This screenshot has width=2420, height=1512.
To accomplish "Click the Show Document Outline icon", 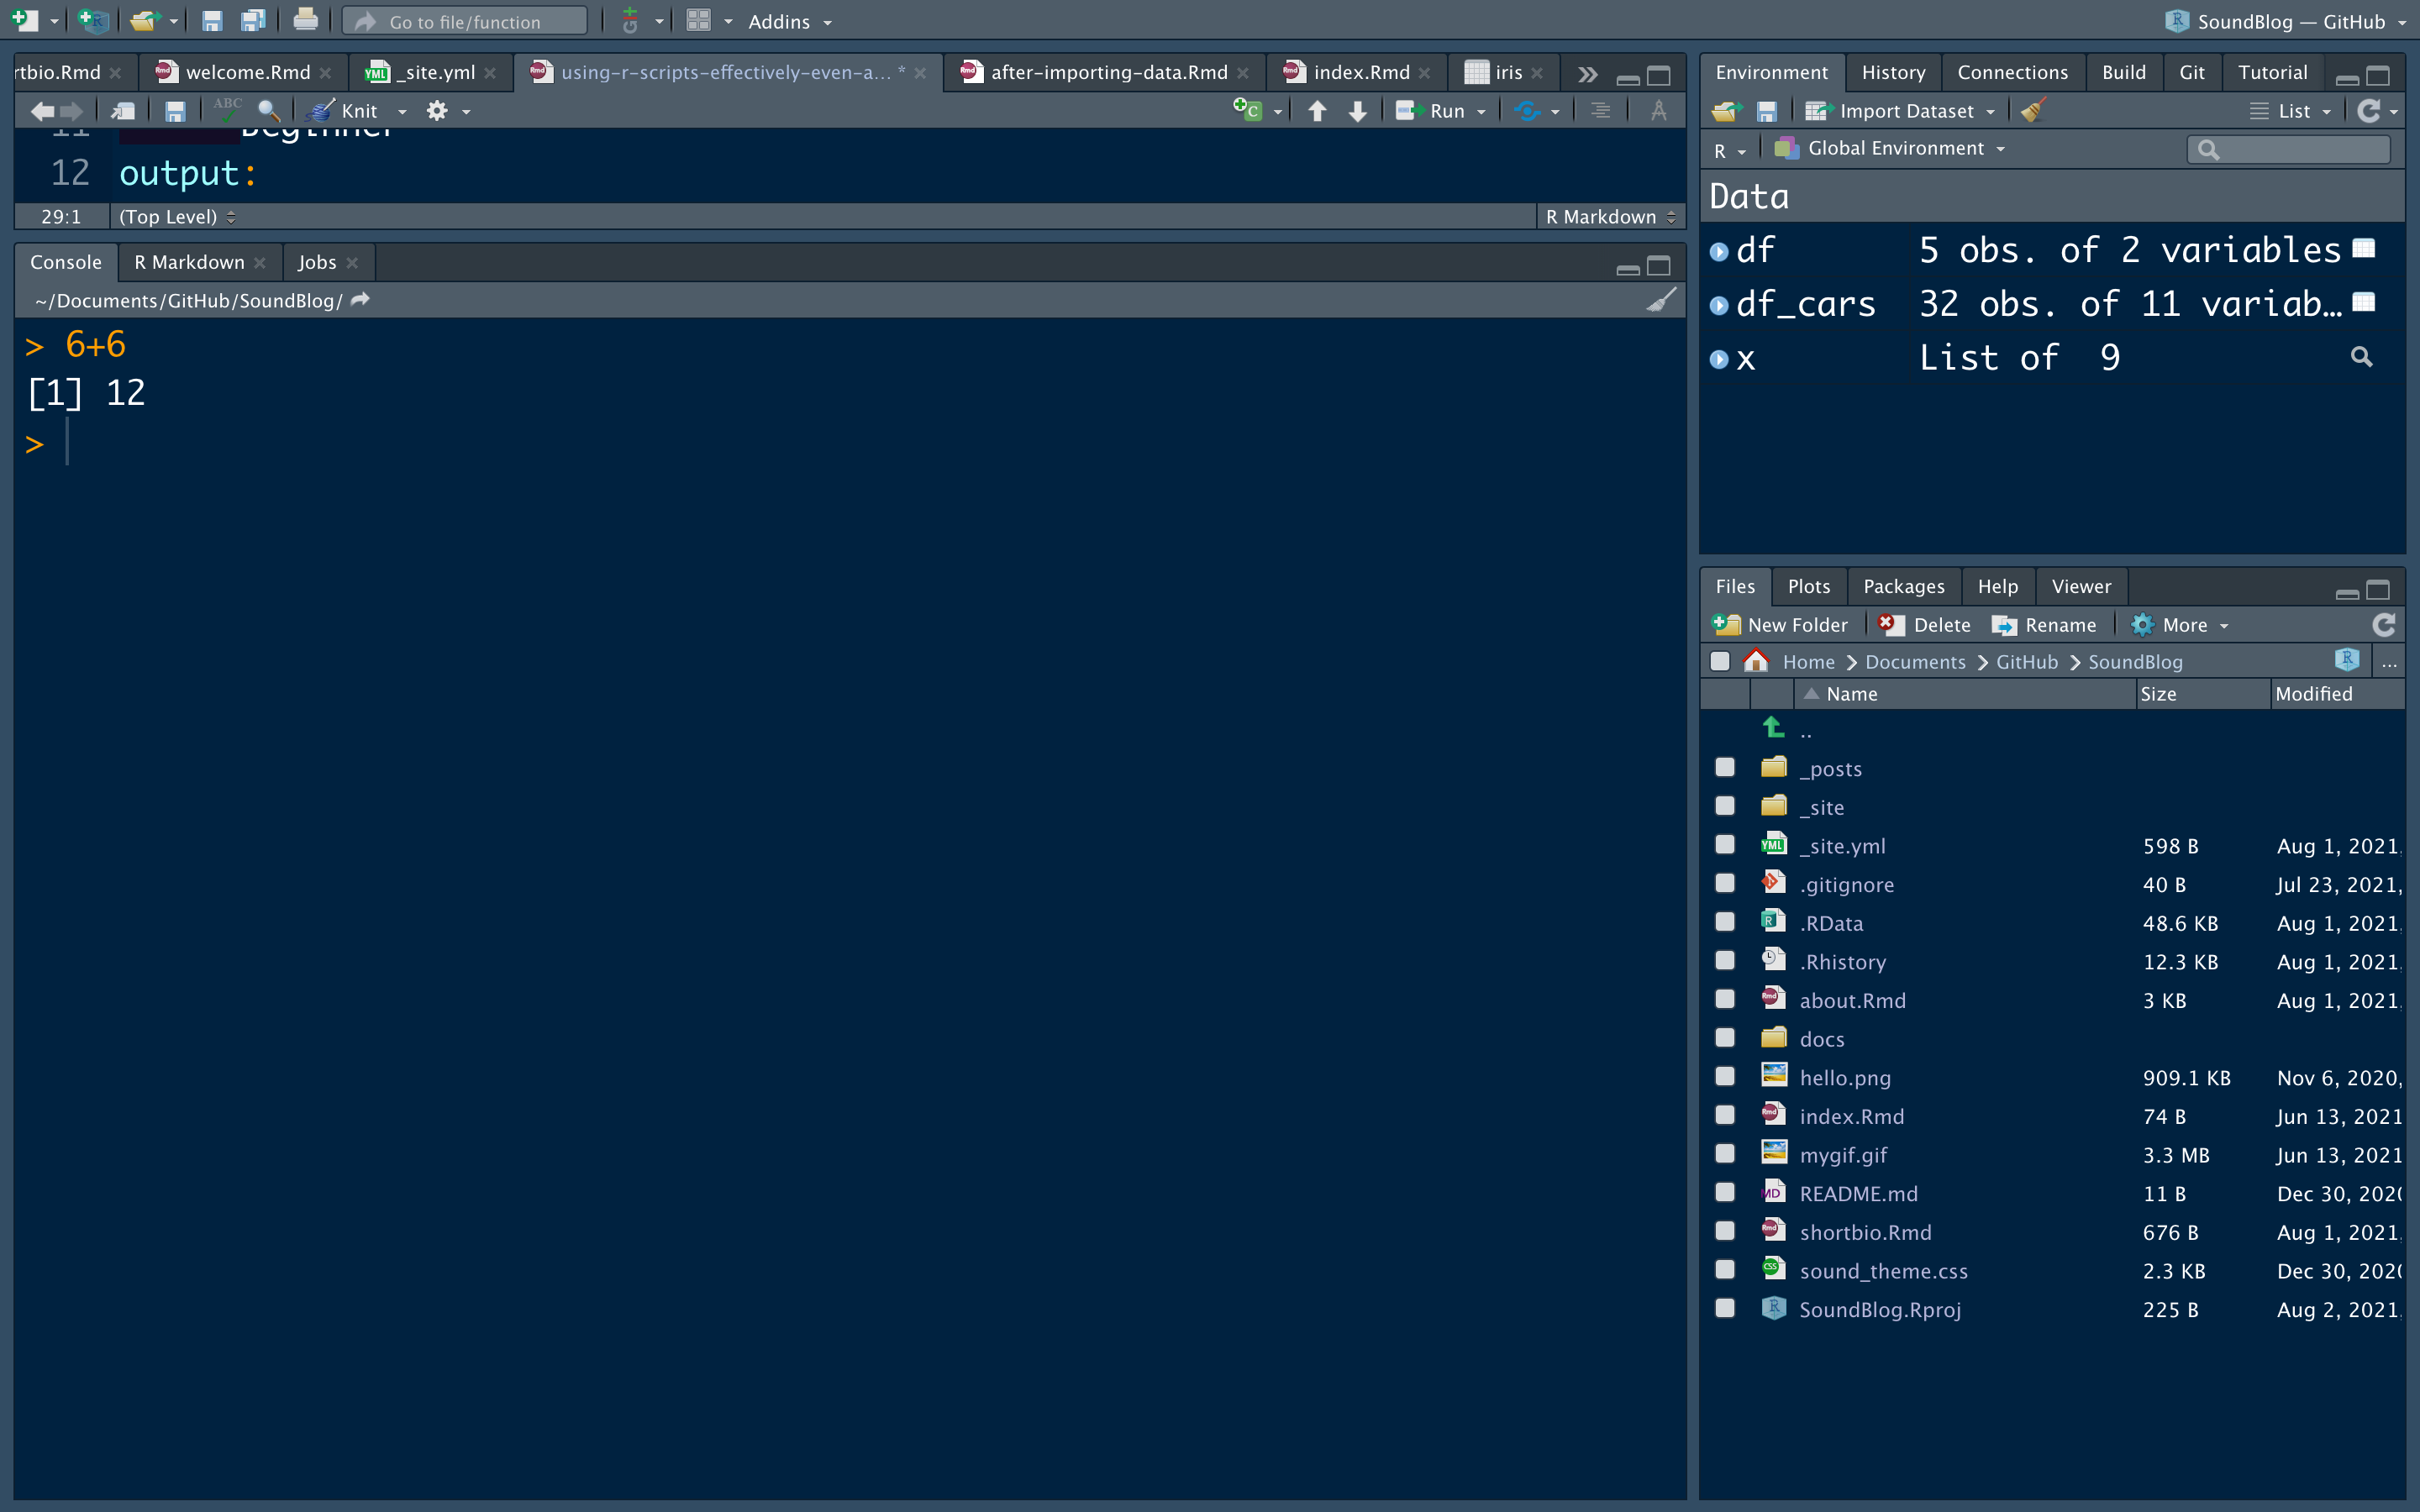I will pyautogui.click(x=1600, y=111).
